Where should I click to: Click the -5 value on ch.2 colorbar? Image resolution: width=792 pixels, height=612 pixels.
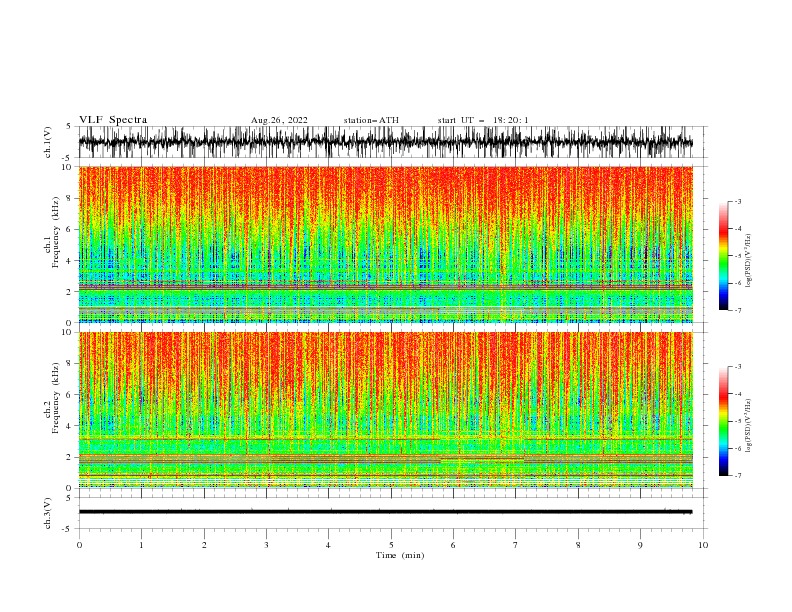click(x=738, y=421)
